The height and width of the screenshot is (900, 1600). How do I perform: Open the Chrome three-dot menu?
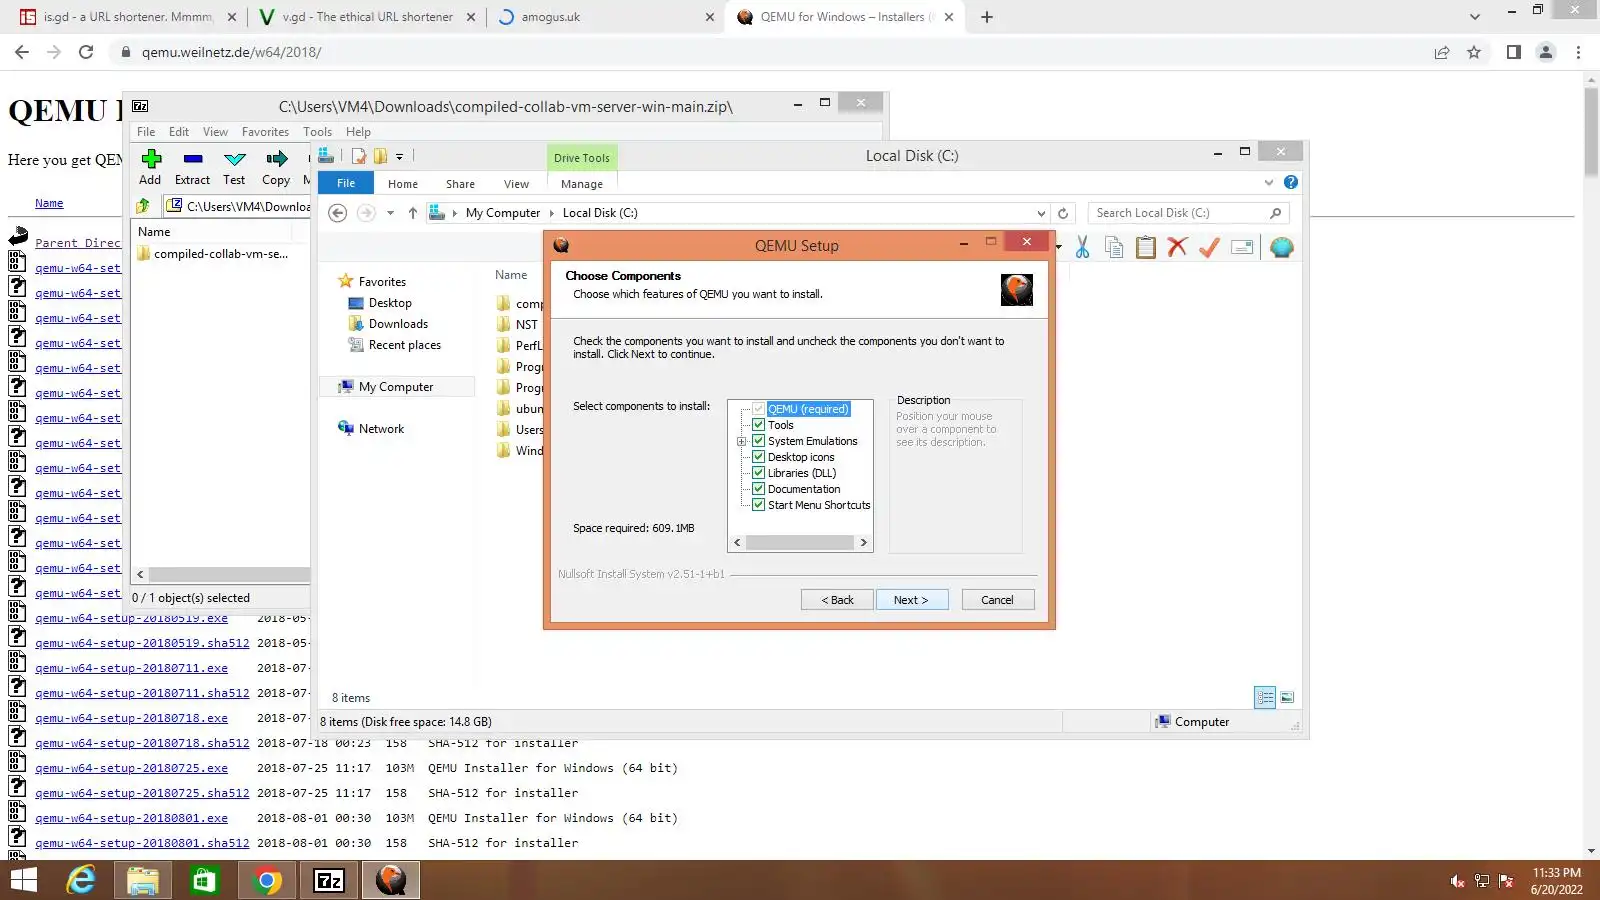1579,52
